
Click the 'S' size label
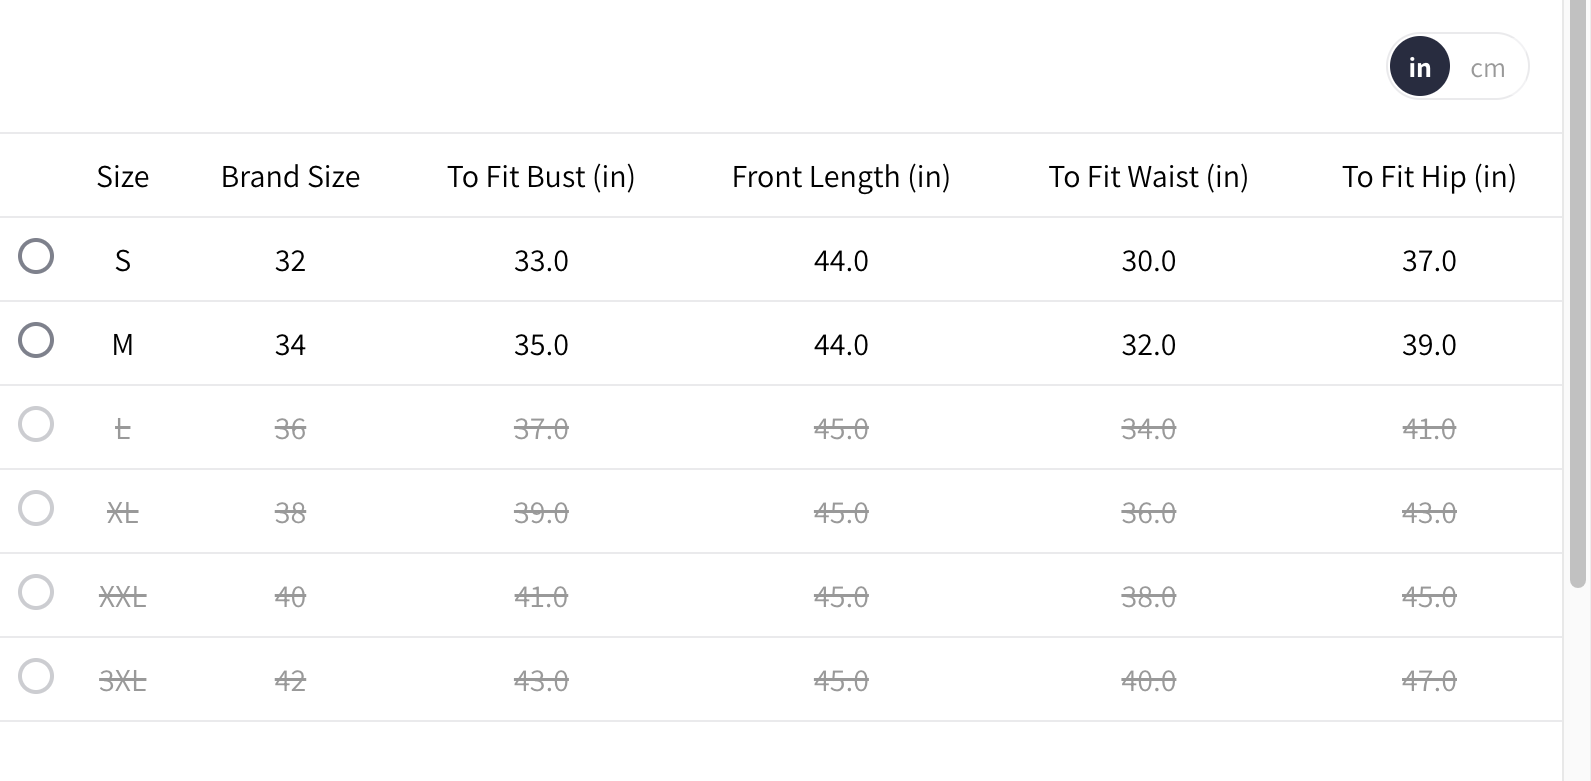pyautogui.click(x=123, y=261)
